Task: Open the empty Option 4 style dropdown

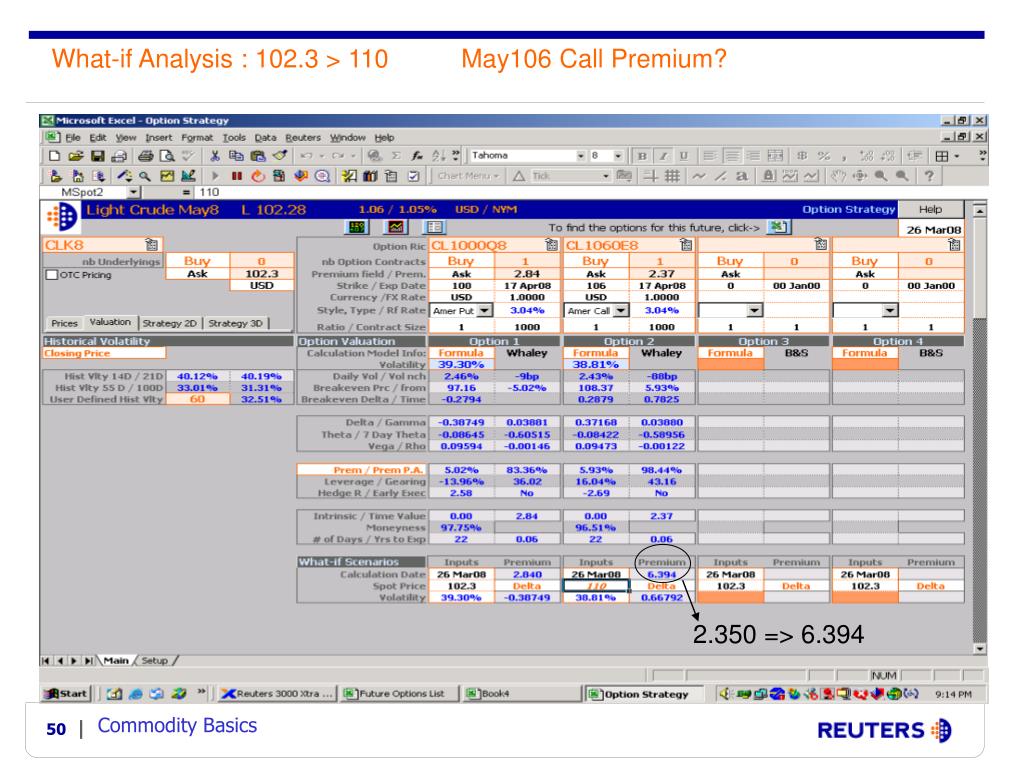Action: coord(889,311)
